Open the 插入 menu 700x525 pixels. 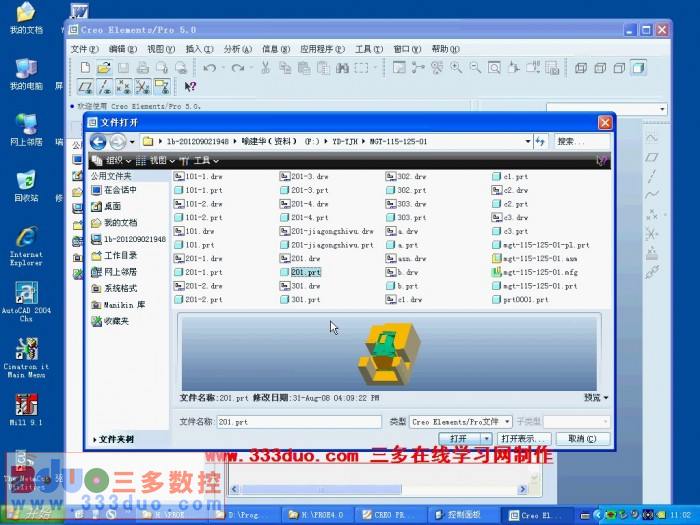pos(199,49)
